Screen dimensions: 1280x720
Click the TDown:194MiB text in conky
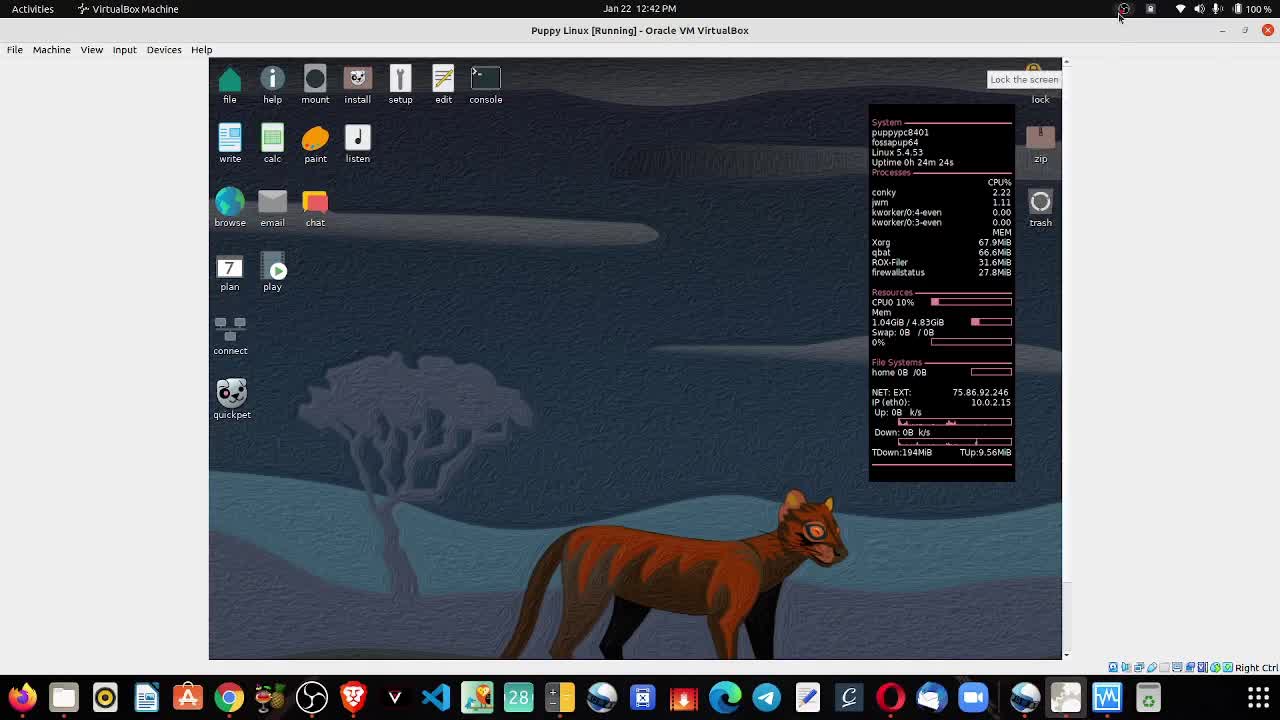(901, 452)
